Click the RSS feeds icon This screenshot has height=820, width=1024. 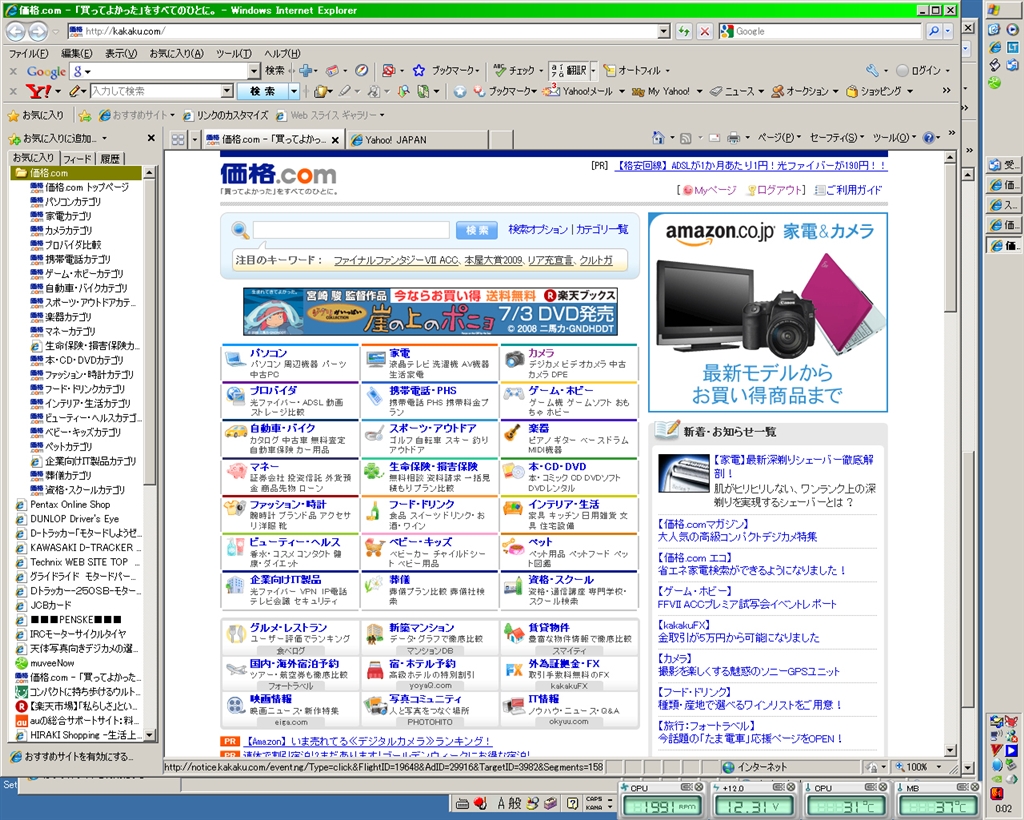[686, 138]
